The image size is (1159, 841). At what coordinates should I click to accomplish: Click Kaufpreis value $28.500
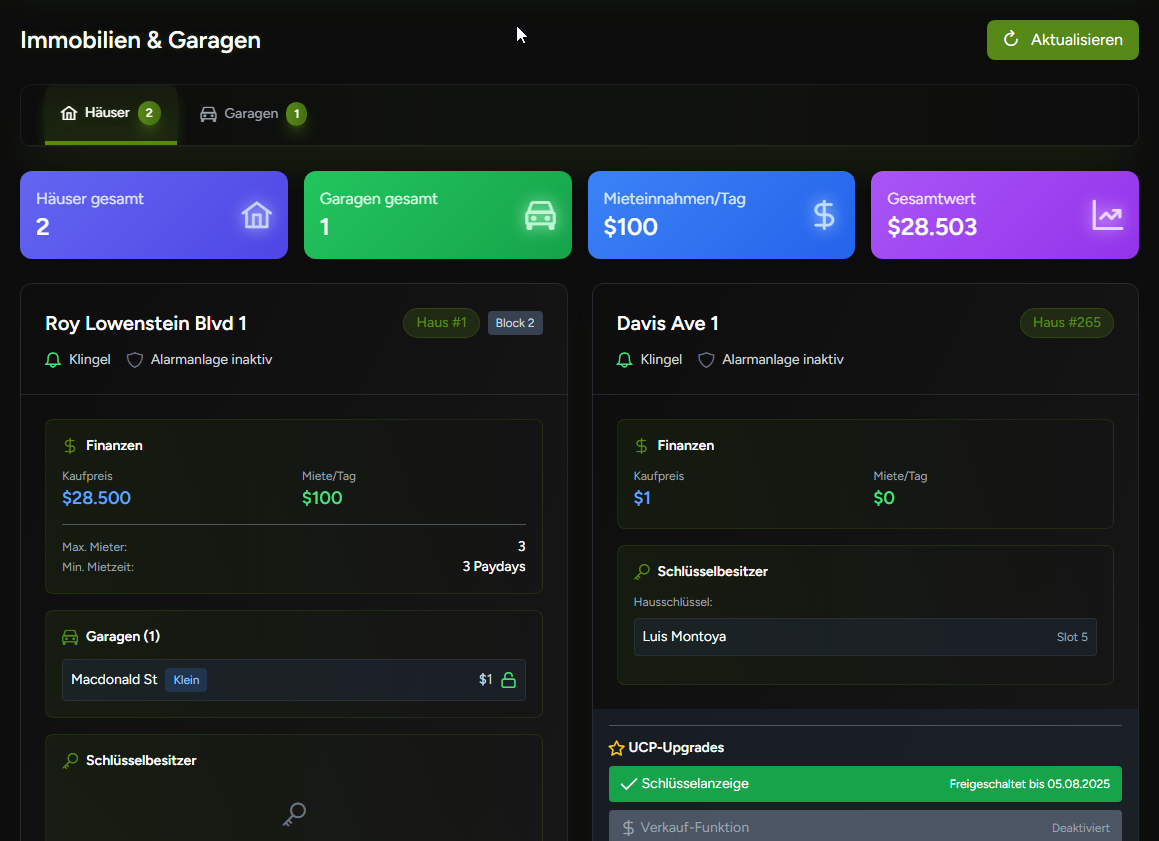pos(97,498)
